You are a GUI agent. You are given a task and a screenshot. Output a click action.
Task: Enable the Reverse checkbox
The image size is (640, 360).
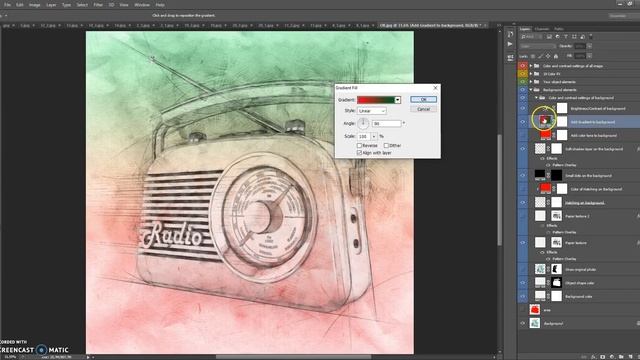click(x=360, y=145)
